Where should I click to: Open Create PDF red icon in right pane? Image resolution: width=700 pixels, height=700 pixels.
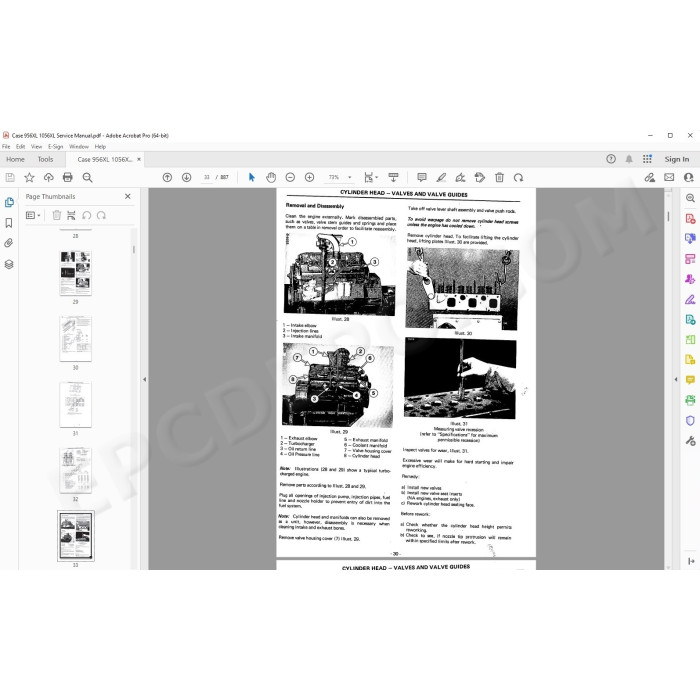(691, 218)
